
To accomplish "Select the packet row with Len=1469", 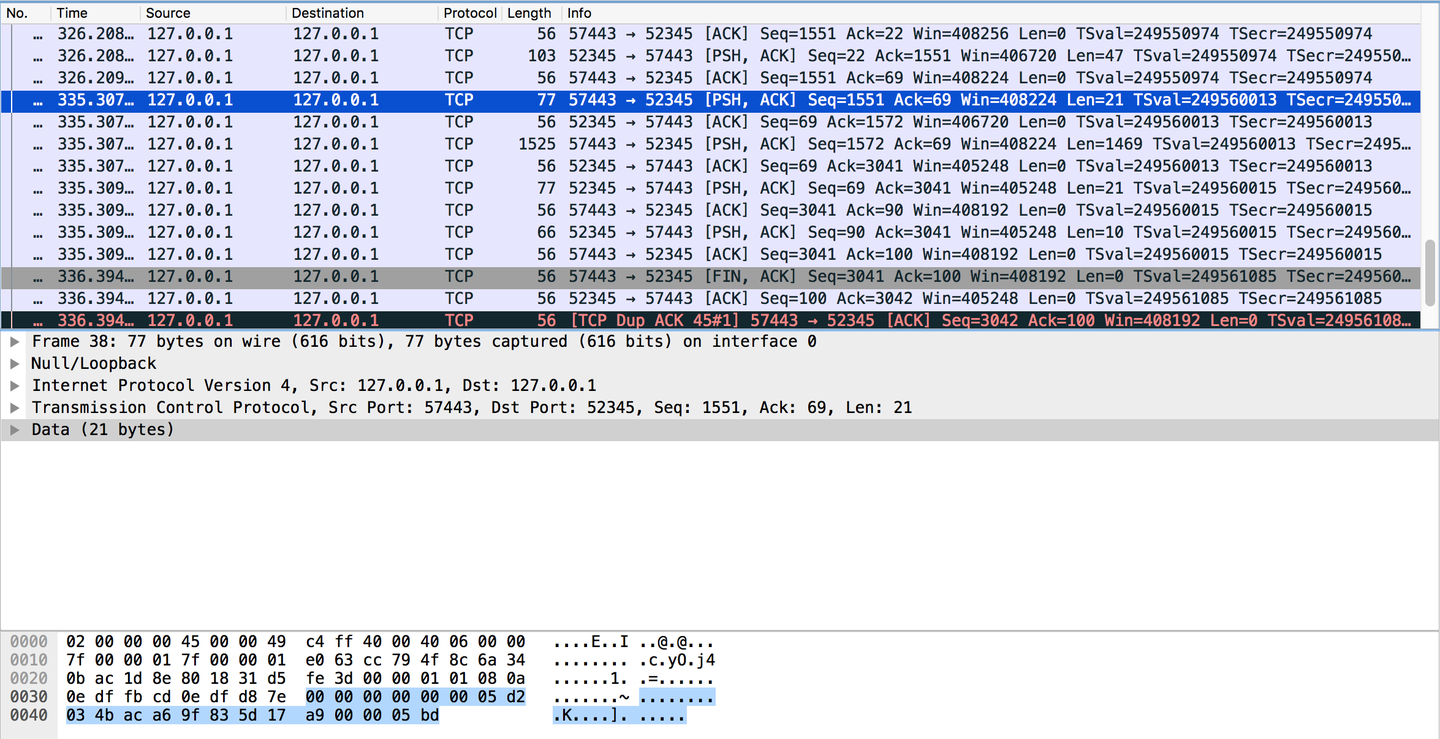I will pyautogui.click(x=710, y=144).
